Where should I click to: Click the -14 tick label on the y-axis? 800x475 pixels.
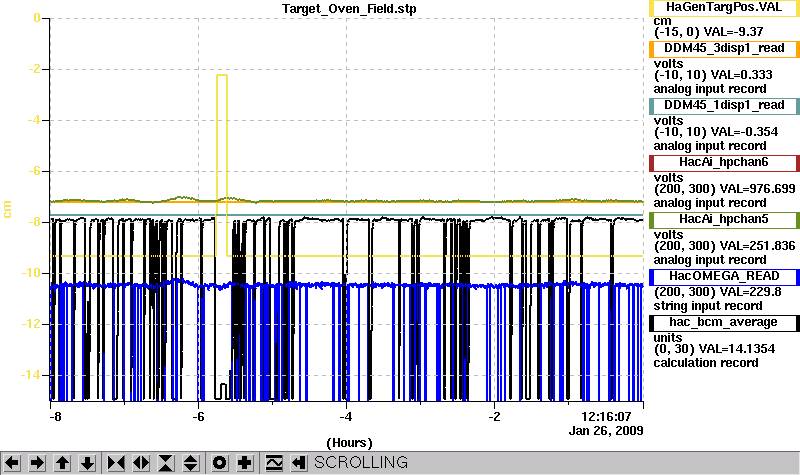pos(31,375)
